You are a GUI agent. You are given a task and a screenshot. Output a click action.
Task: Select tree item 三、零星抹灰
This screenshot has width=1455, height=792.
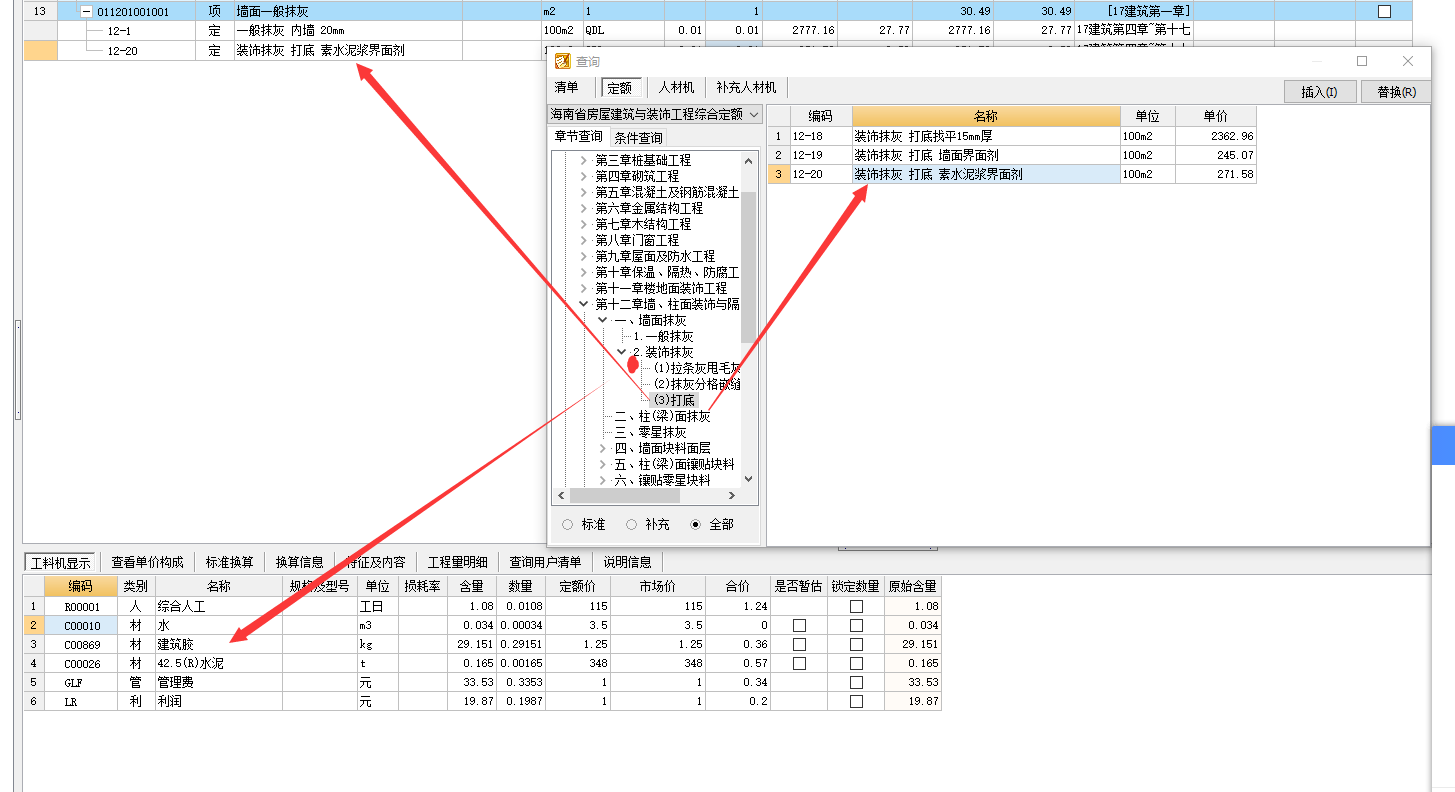click(x=650, y=432)
